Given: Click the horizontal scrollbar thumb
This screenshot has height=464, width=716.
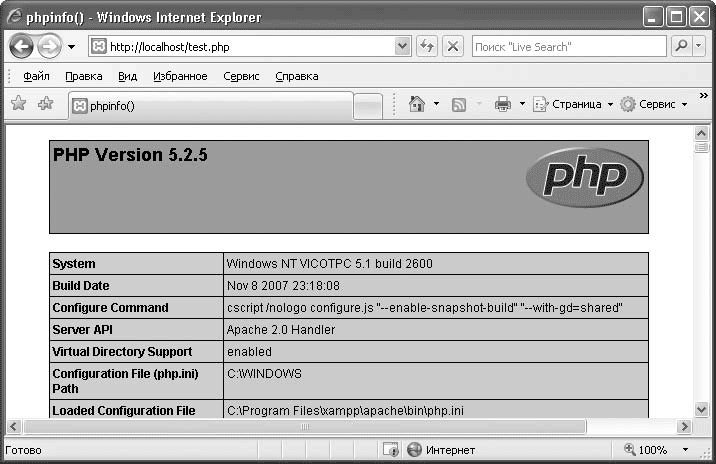Looking at the screenshot, I should (x=305, y=427).
